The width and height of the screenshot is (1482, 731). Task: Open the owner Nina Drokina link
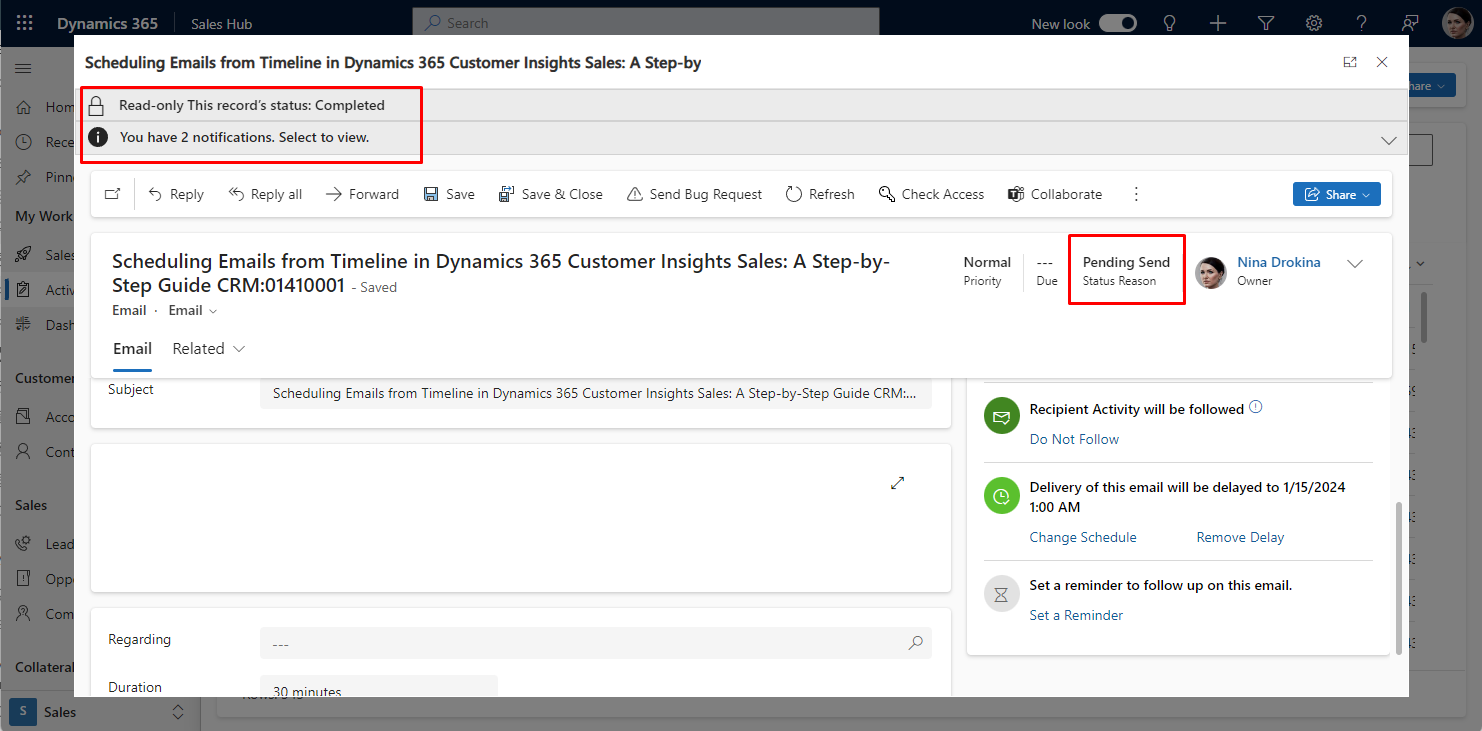coord(1279,262)
